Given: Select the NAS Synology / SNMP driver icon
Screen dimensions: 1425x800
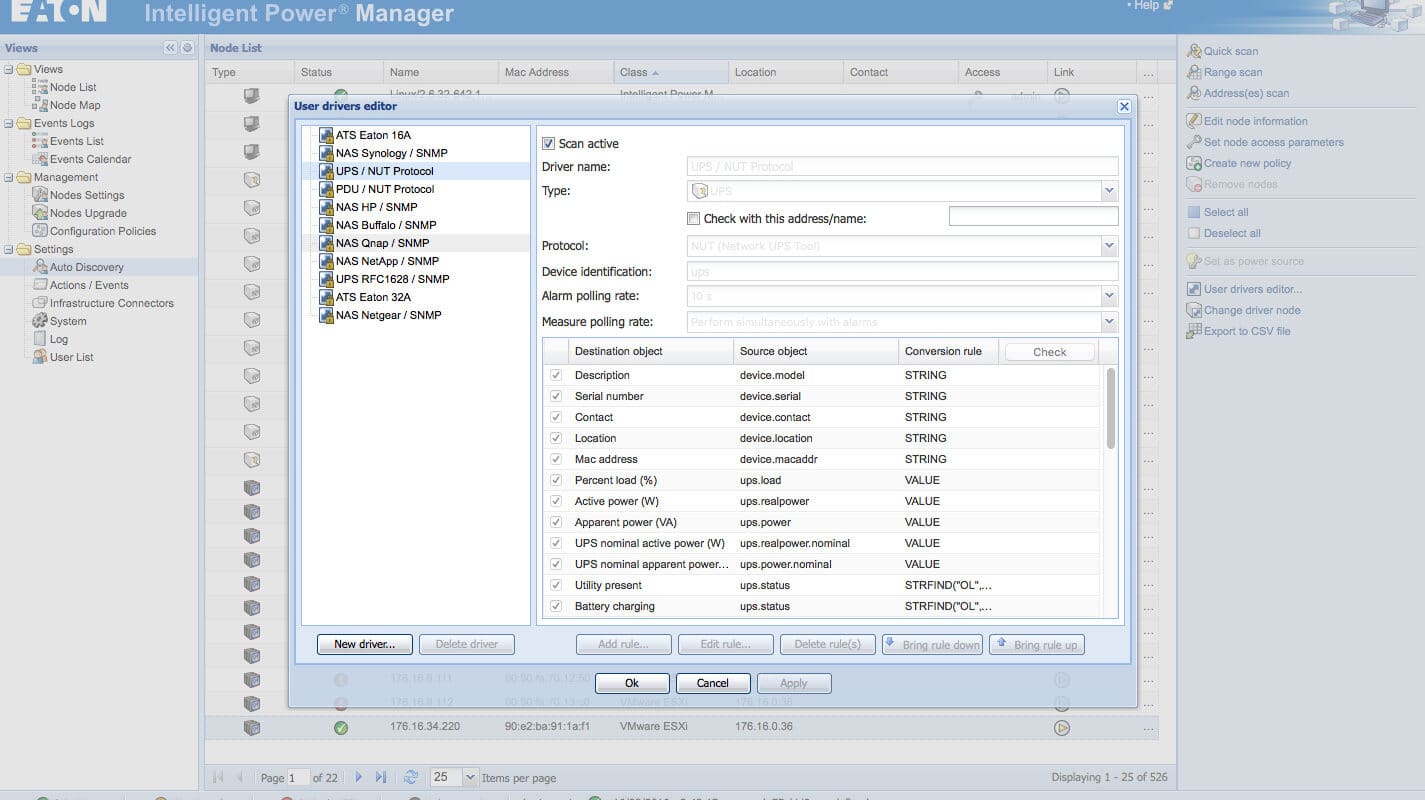Looking at the screenshot, I should (x=326, y=153).
